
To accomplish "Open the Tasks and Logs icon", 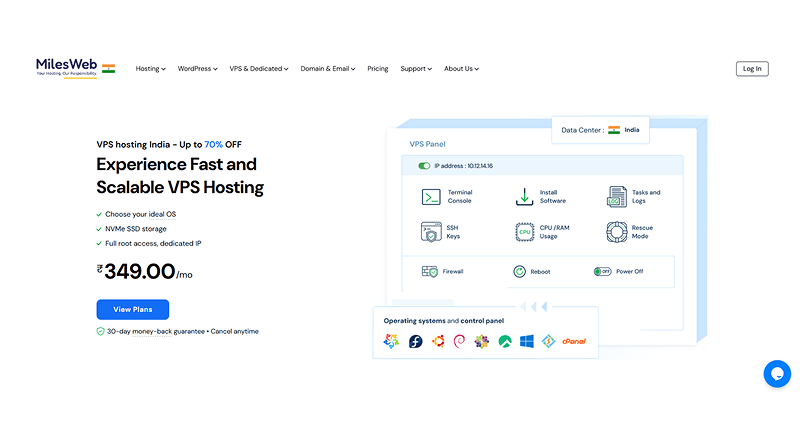I will tap(616, 197).
